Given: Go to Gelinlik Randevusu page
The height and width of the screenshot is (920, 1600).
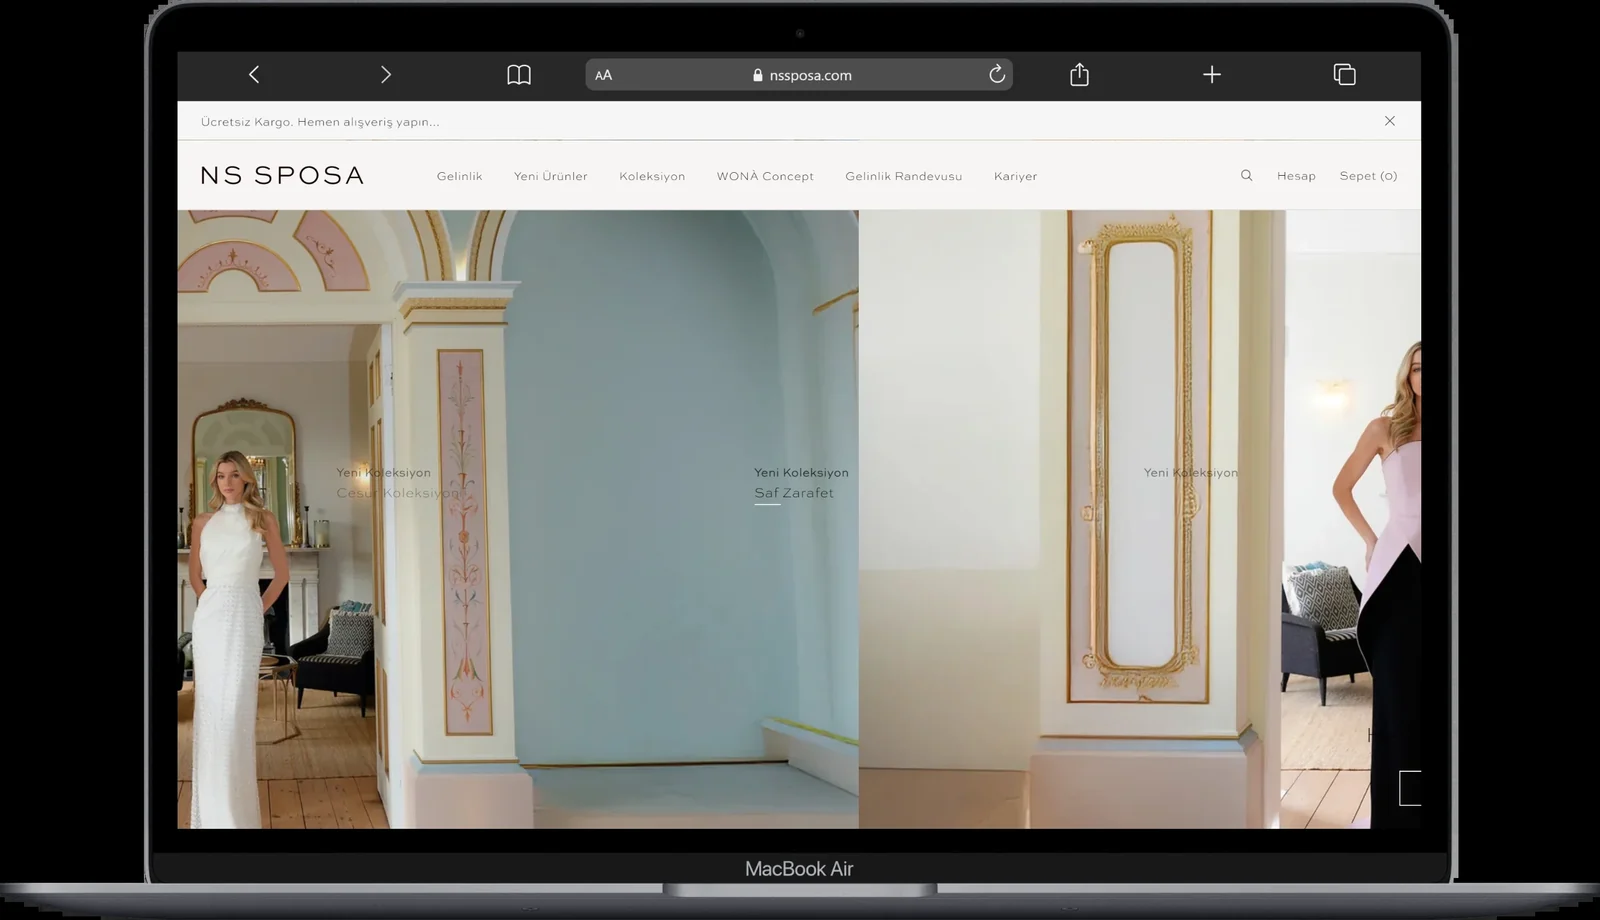Looking at the screenshot, I should coord(904,176).
